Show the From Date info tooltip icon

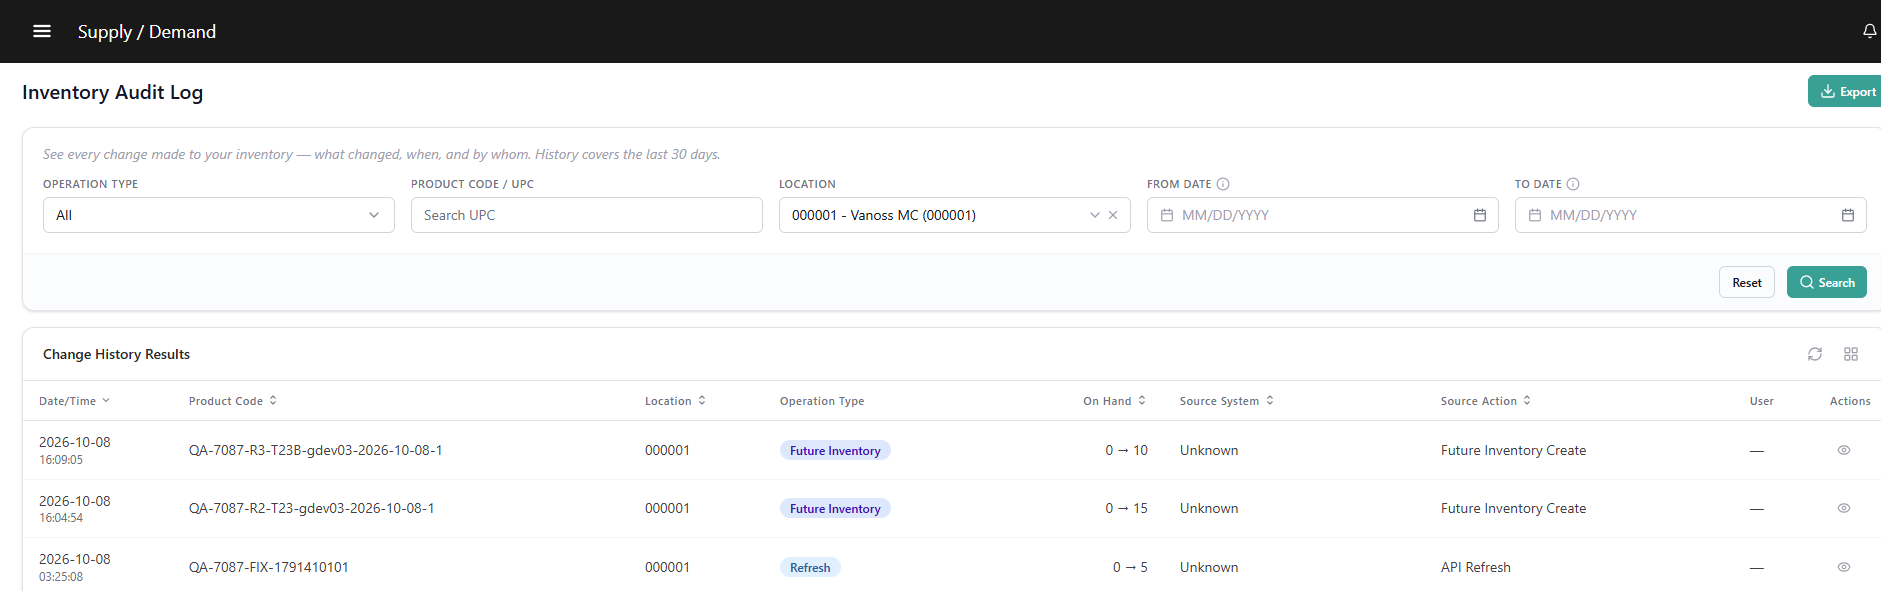pos(1223,184)
